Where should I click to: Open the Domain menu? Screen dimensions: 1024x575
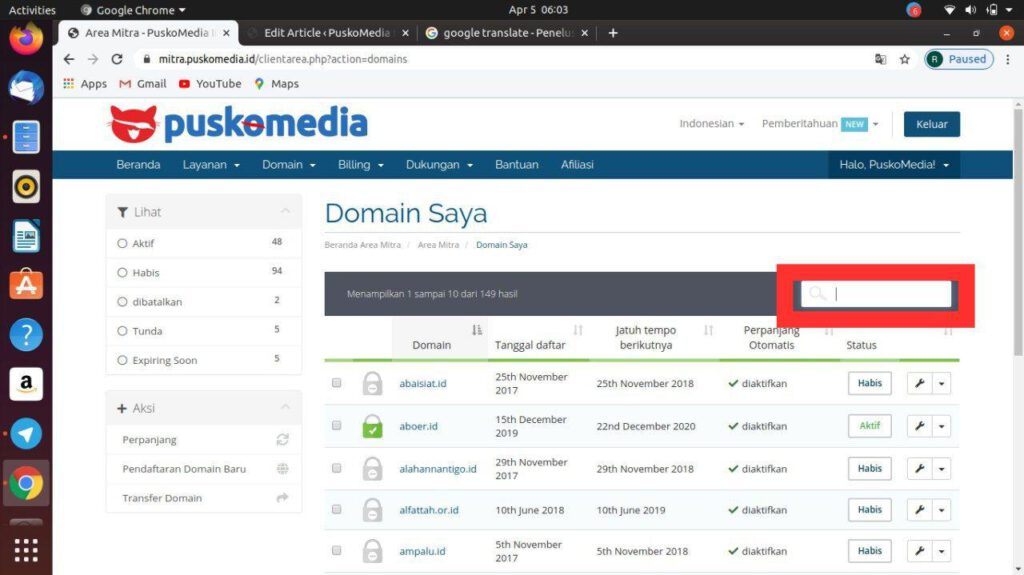pyautogui.click(x=289, y=165)
